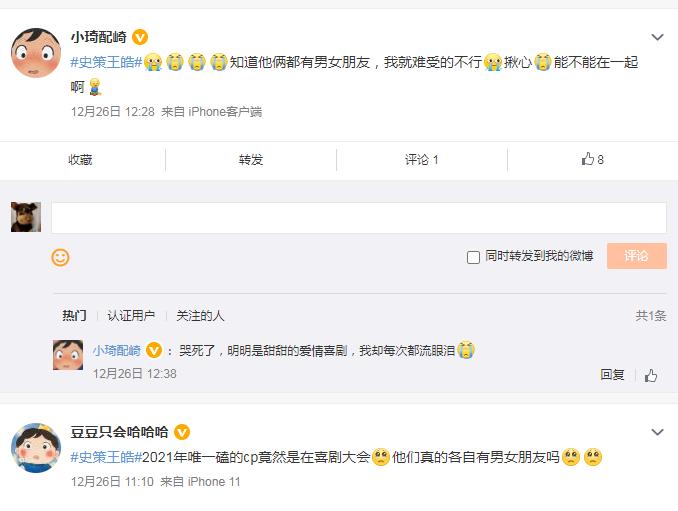Check 同时转发到我的微博 checkbox
The height and width of the screenshot is (511, 678).
coord(474,258)
